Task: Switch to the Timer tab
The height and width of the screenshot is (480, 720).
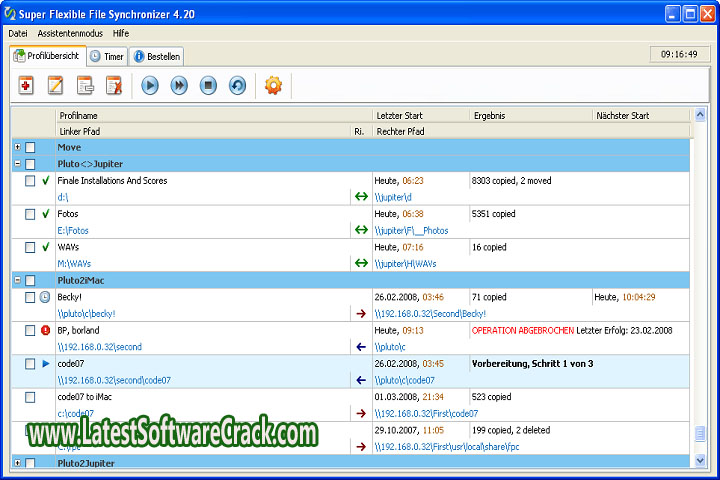Action: [x=107, y=57]
